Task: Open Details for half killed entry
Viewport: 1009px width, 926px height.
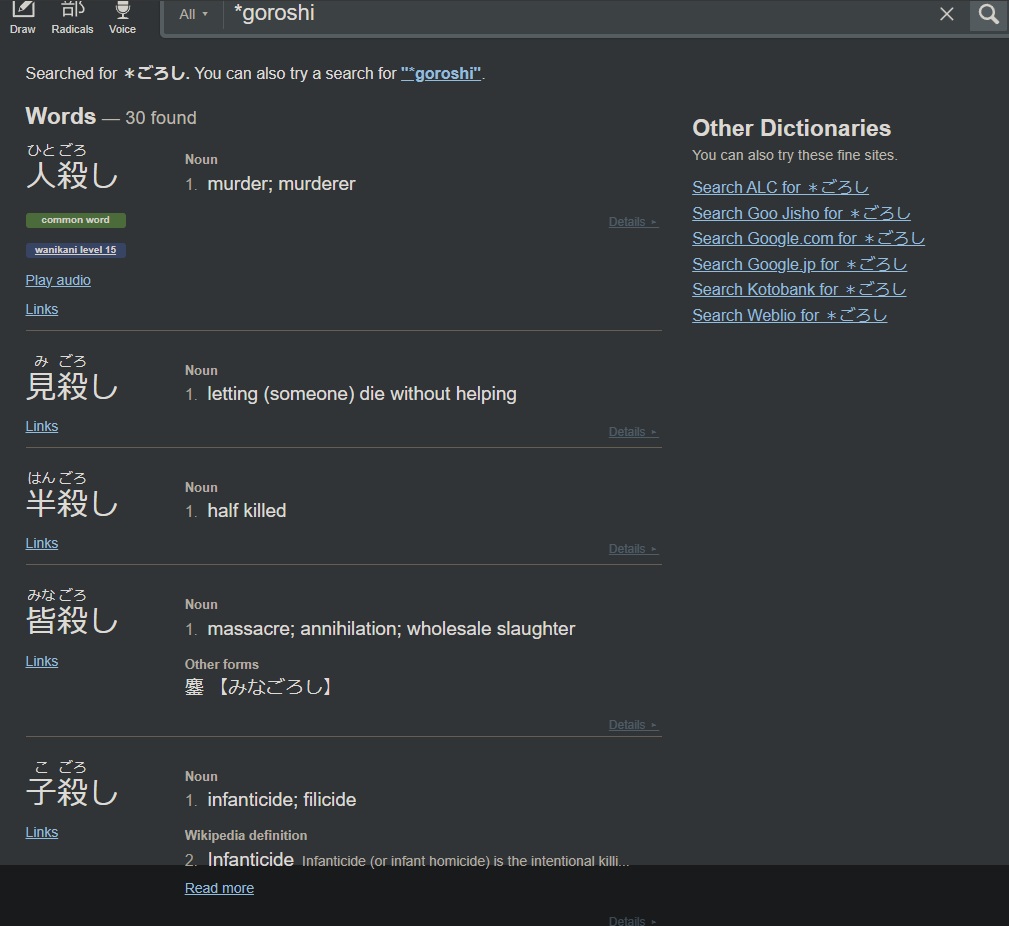Action: coord(633,549)
